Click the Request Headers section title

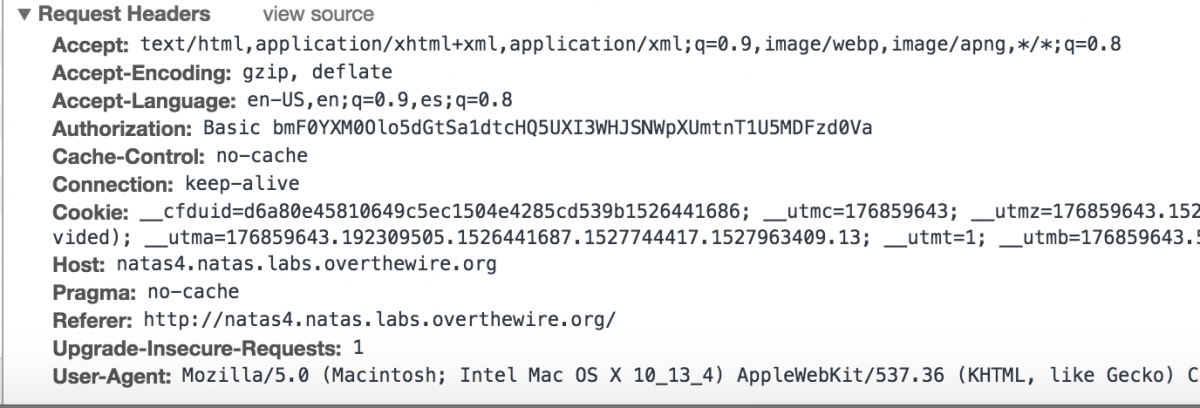point(124,15)
